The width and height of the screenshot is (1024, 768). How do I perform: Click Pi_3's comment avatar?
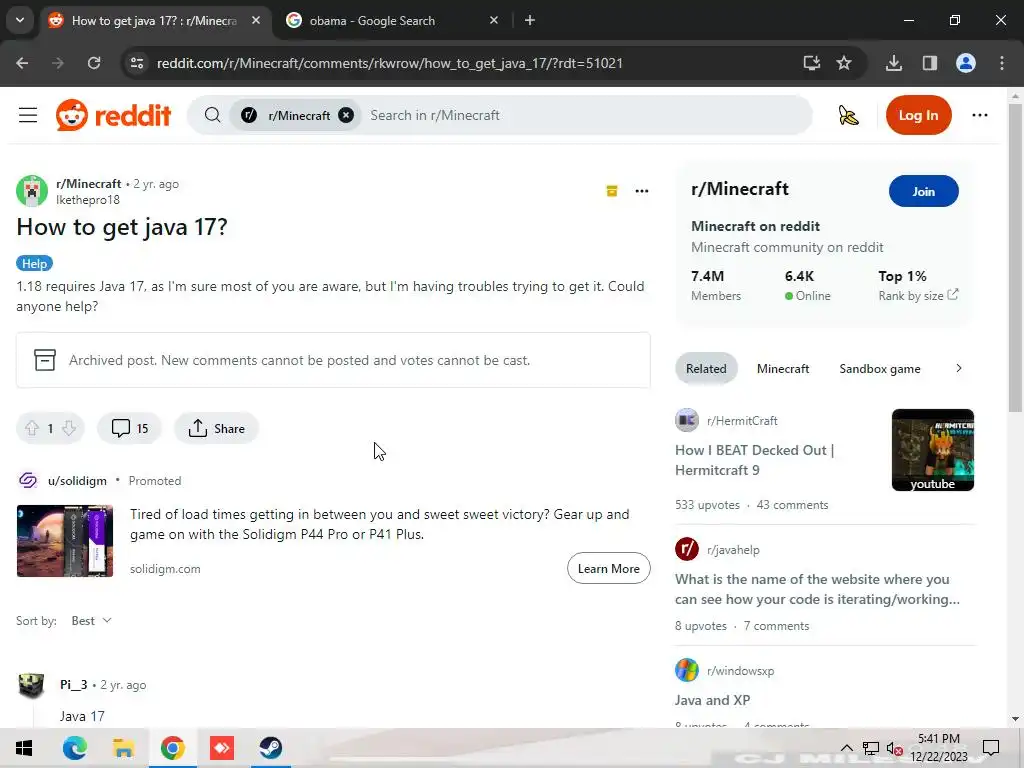click(31, 686)
